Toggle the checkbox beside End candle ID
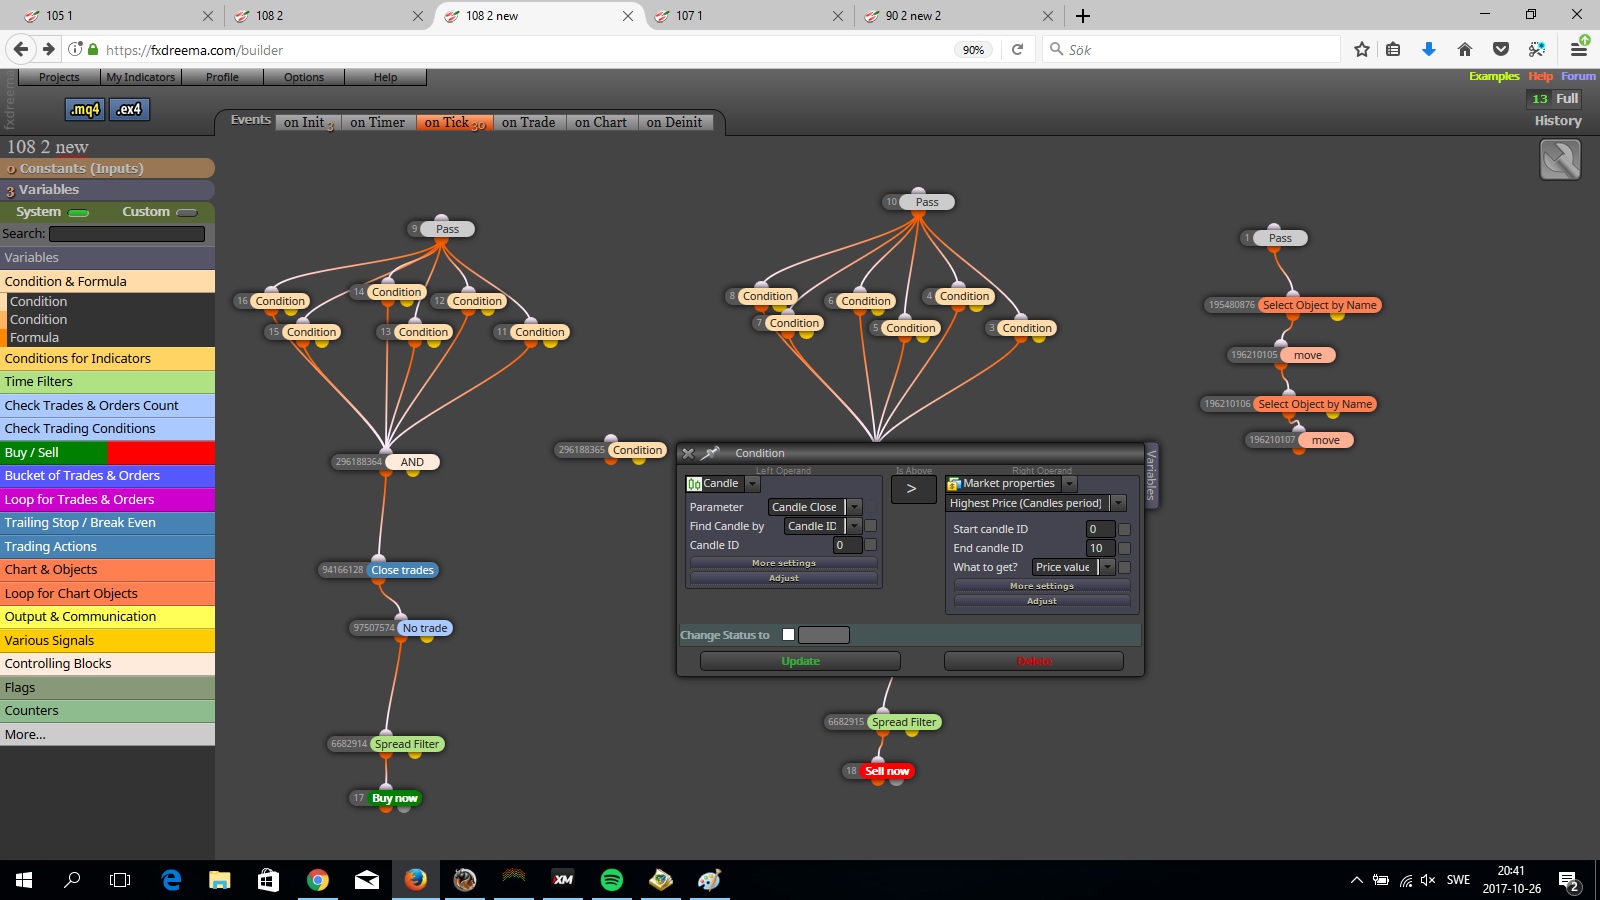The width and height of the screenshot is (1600, 900). pyautogui.click(x=1124, y=548)
